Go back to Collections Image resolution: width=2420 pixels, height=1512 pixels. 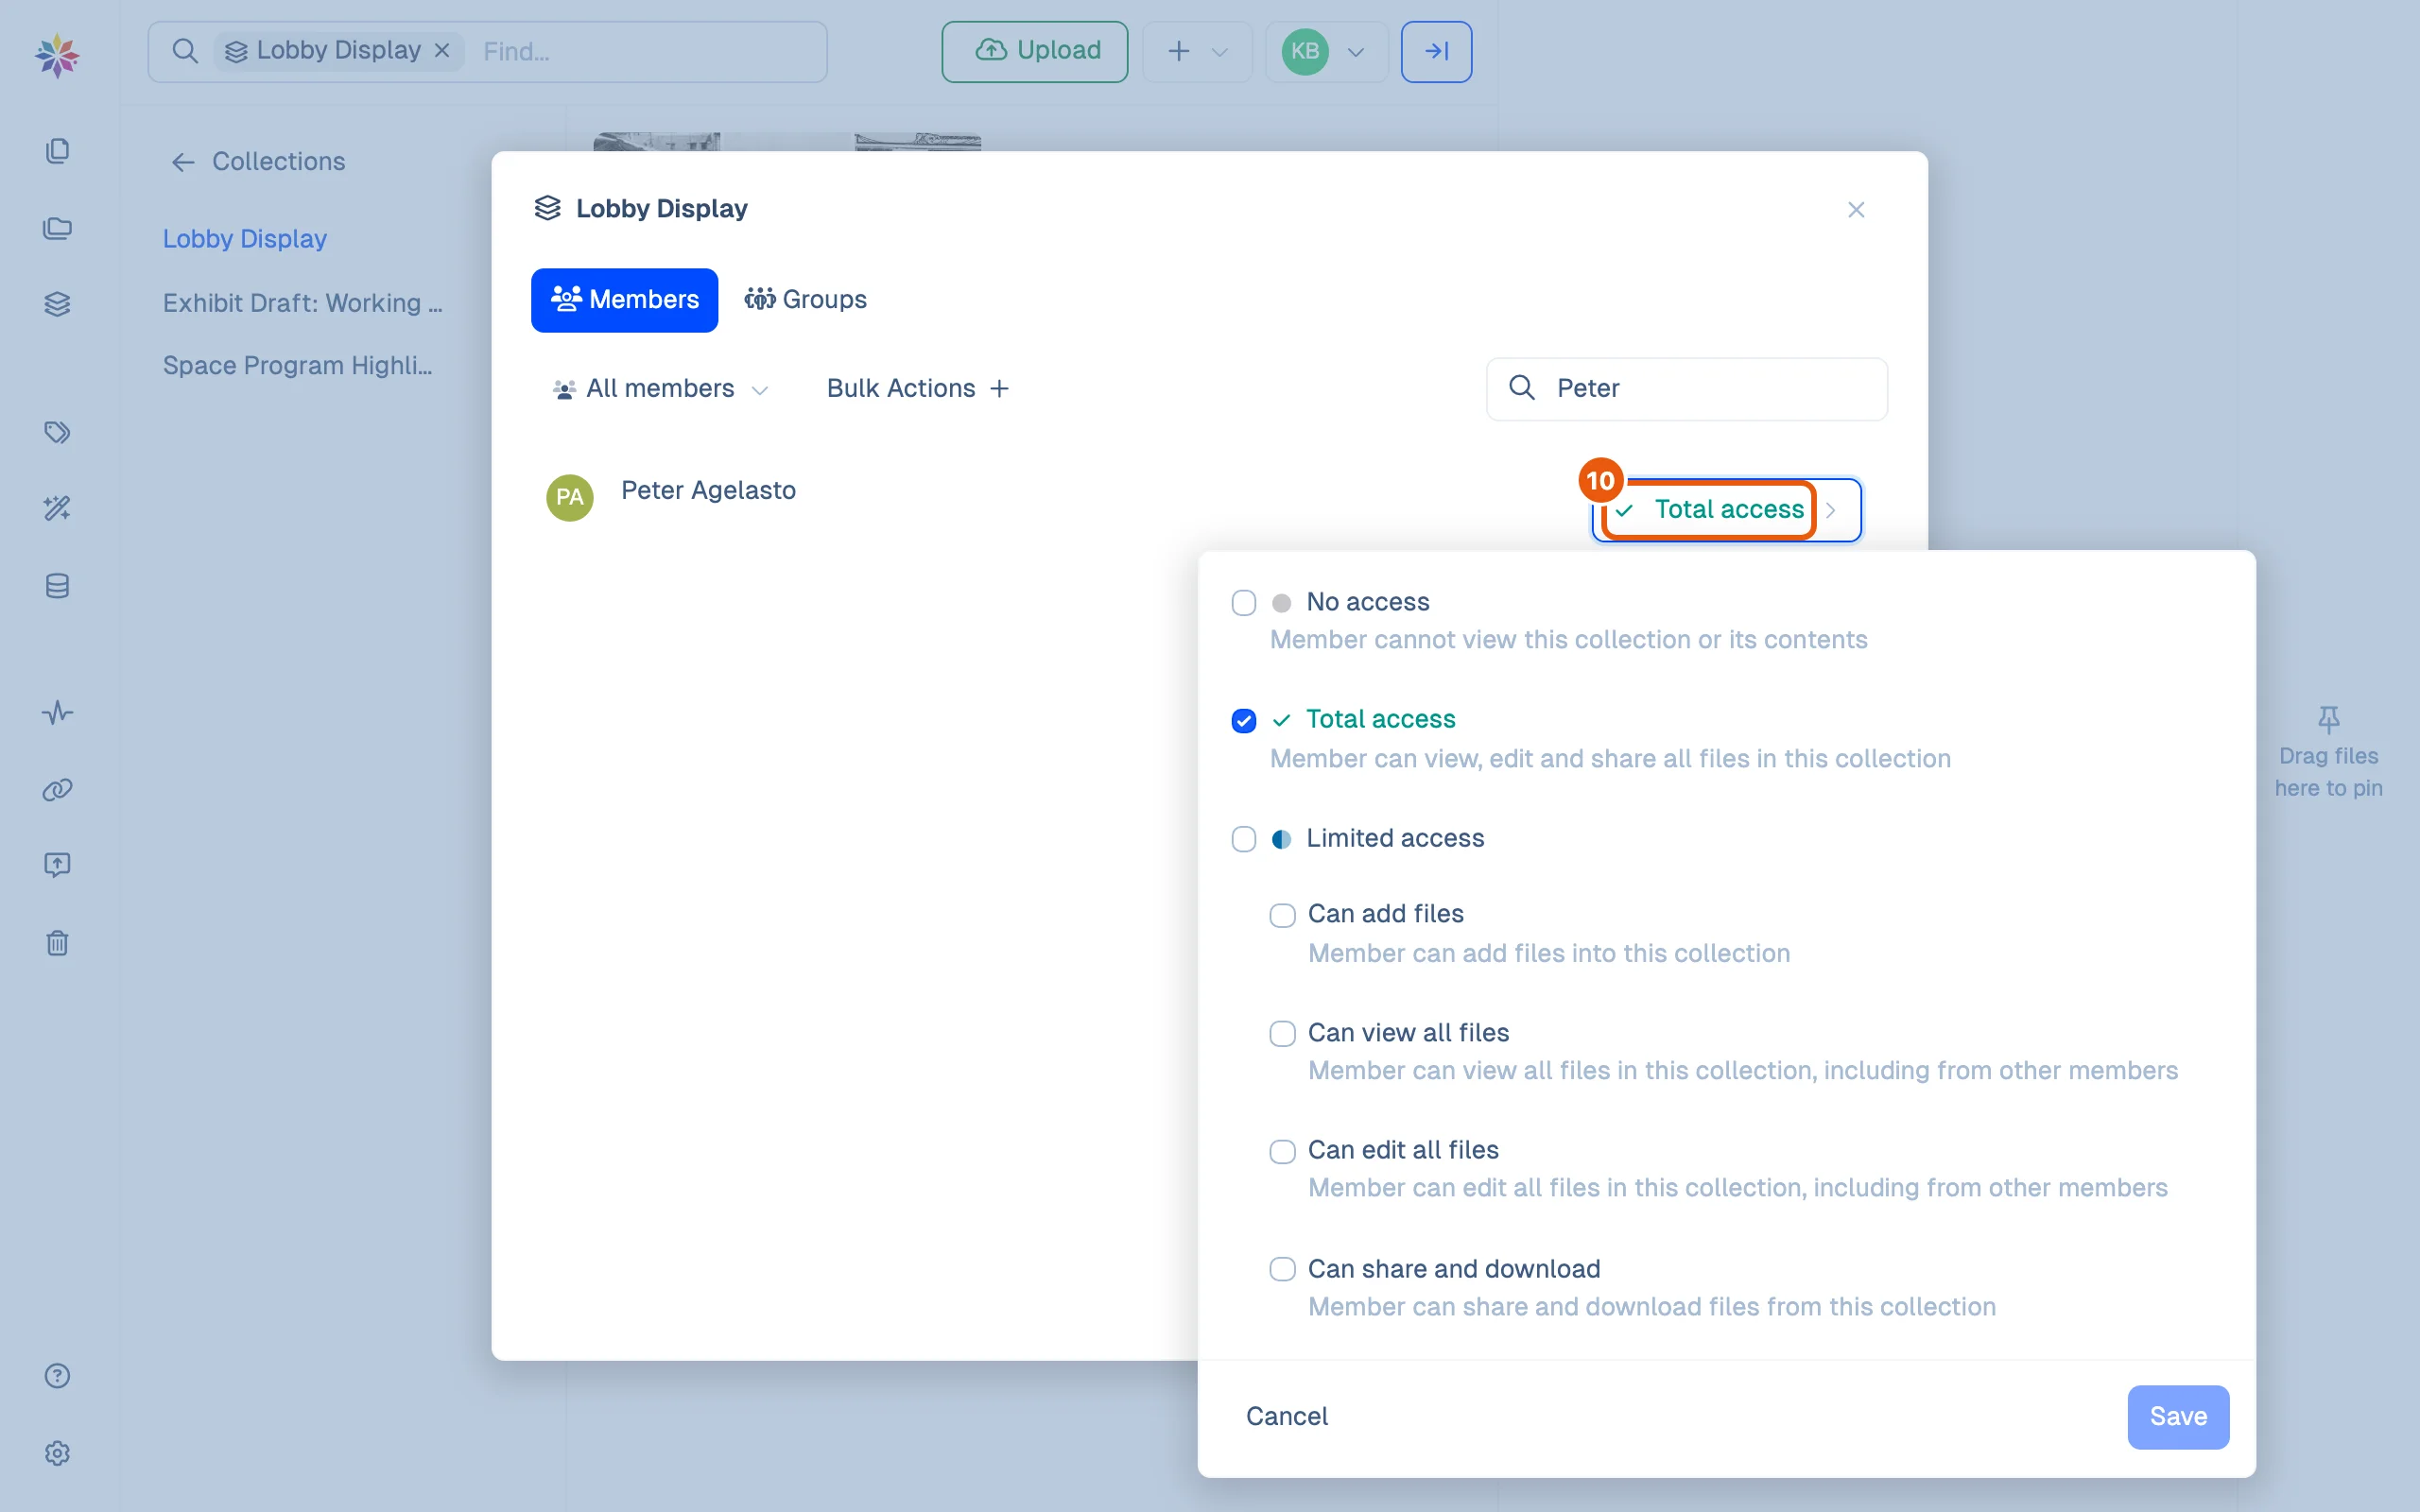[x=258, y=162]
